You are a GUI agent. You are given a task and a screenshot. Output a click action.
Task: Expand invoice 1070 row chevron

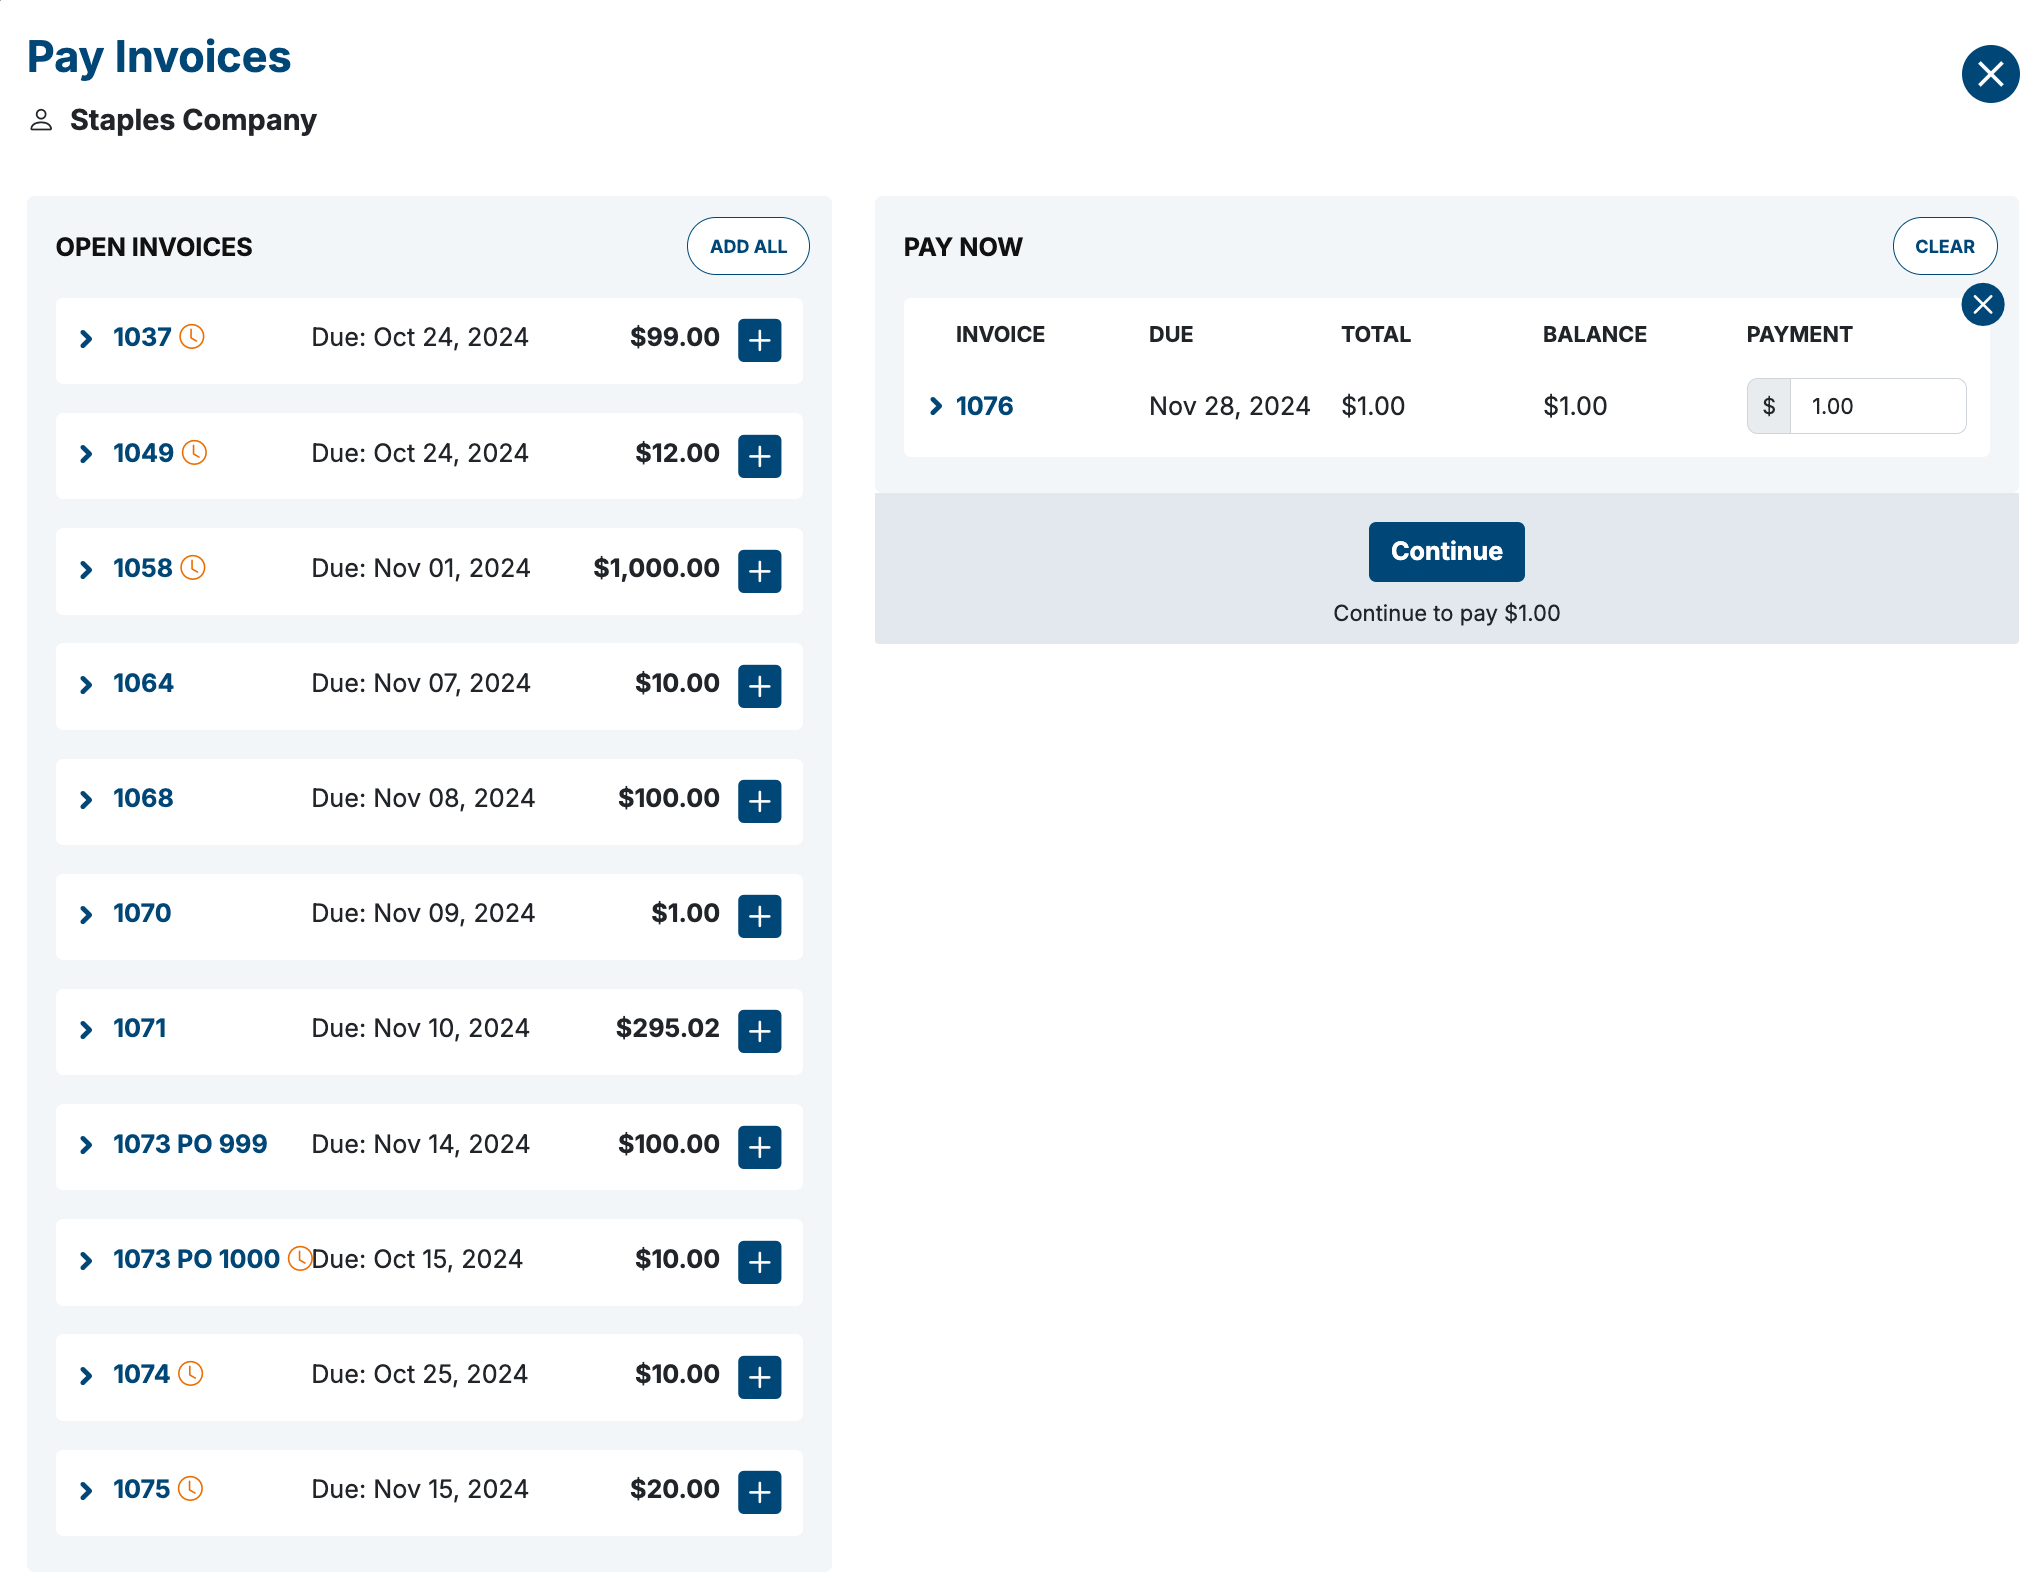point(86,915)
